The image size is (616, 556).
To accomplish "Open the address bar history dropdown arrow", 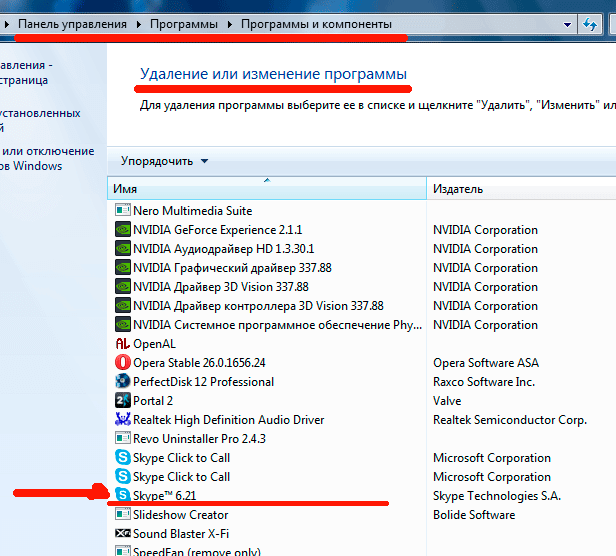I will (567, 25).
